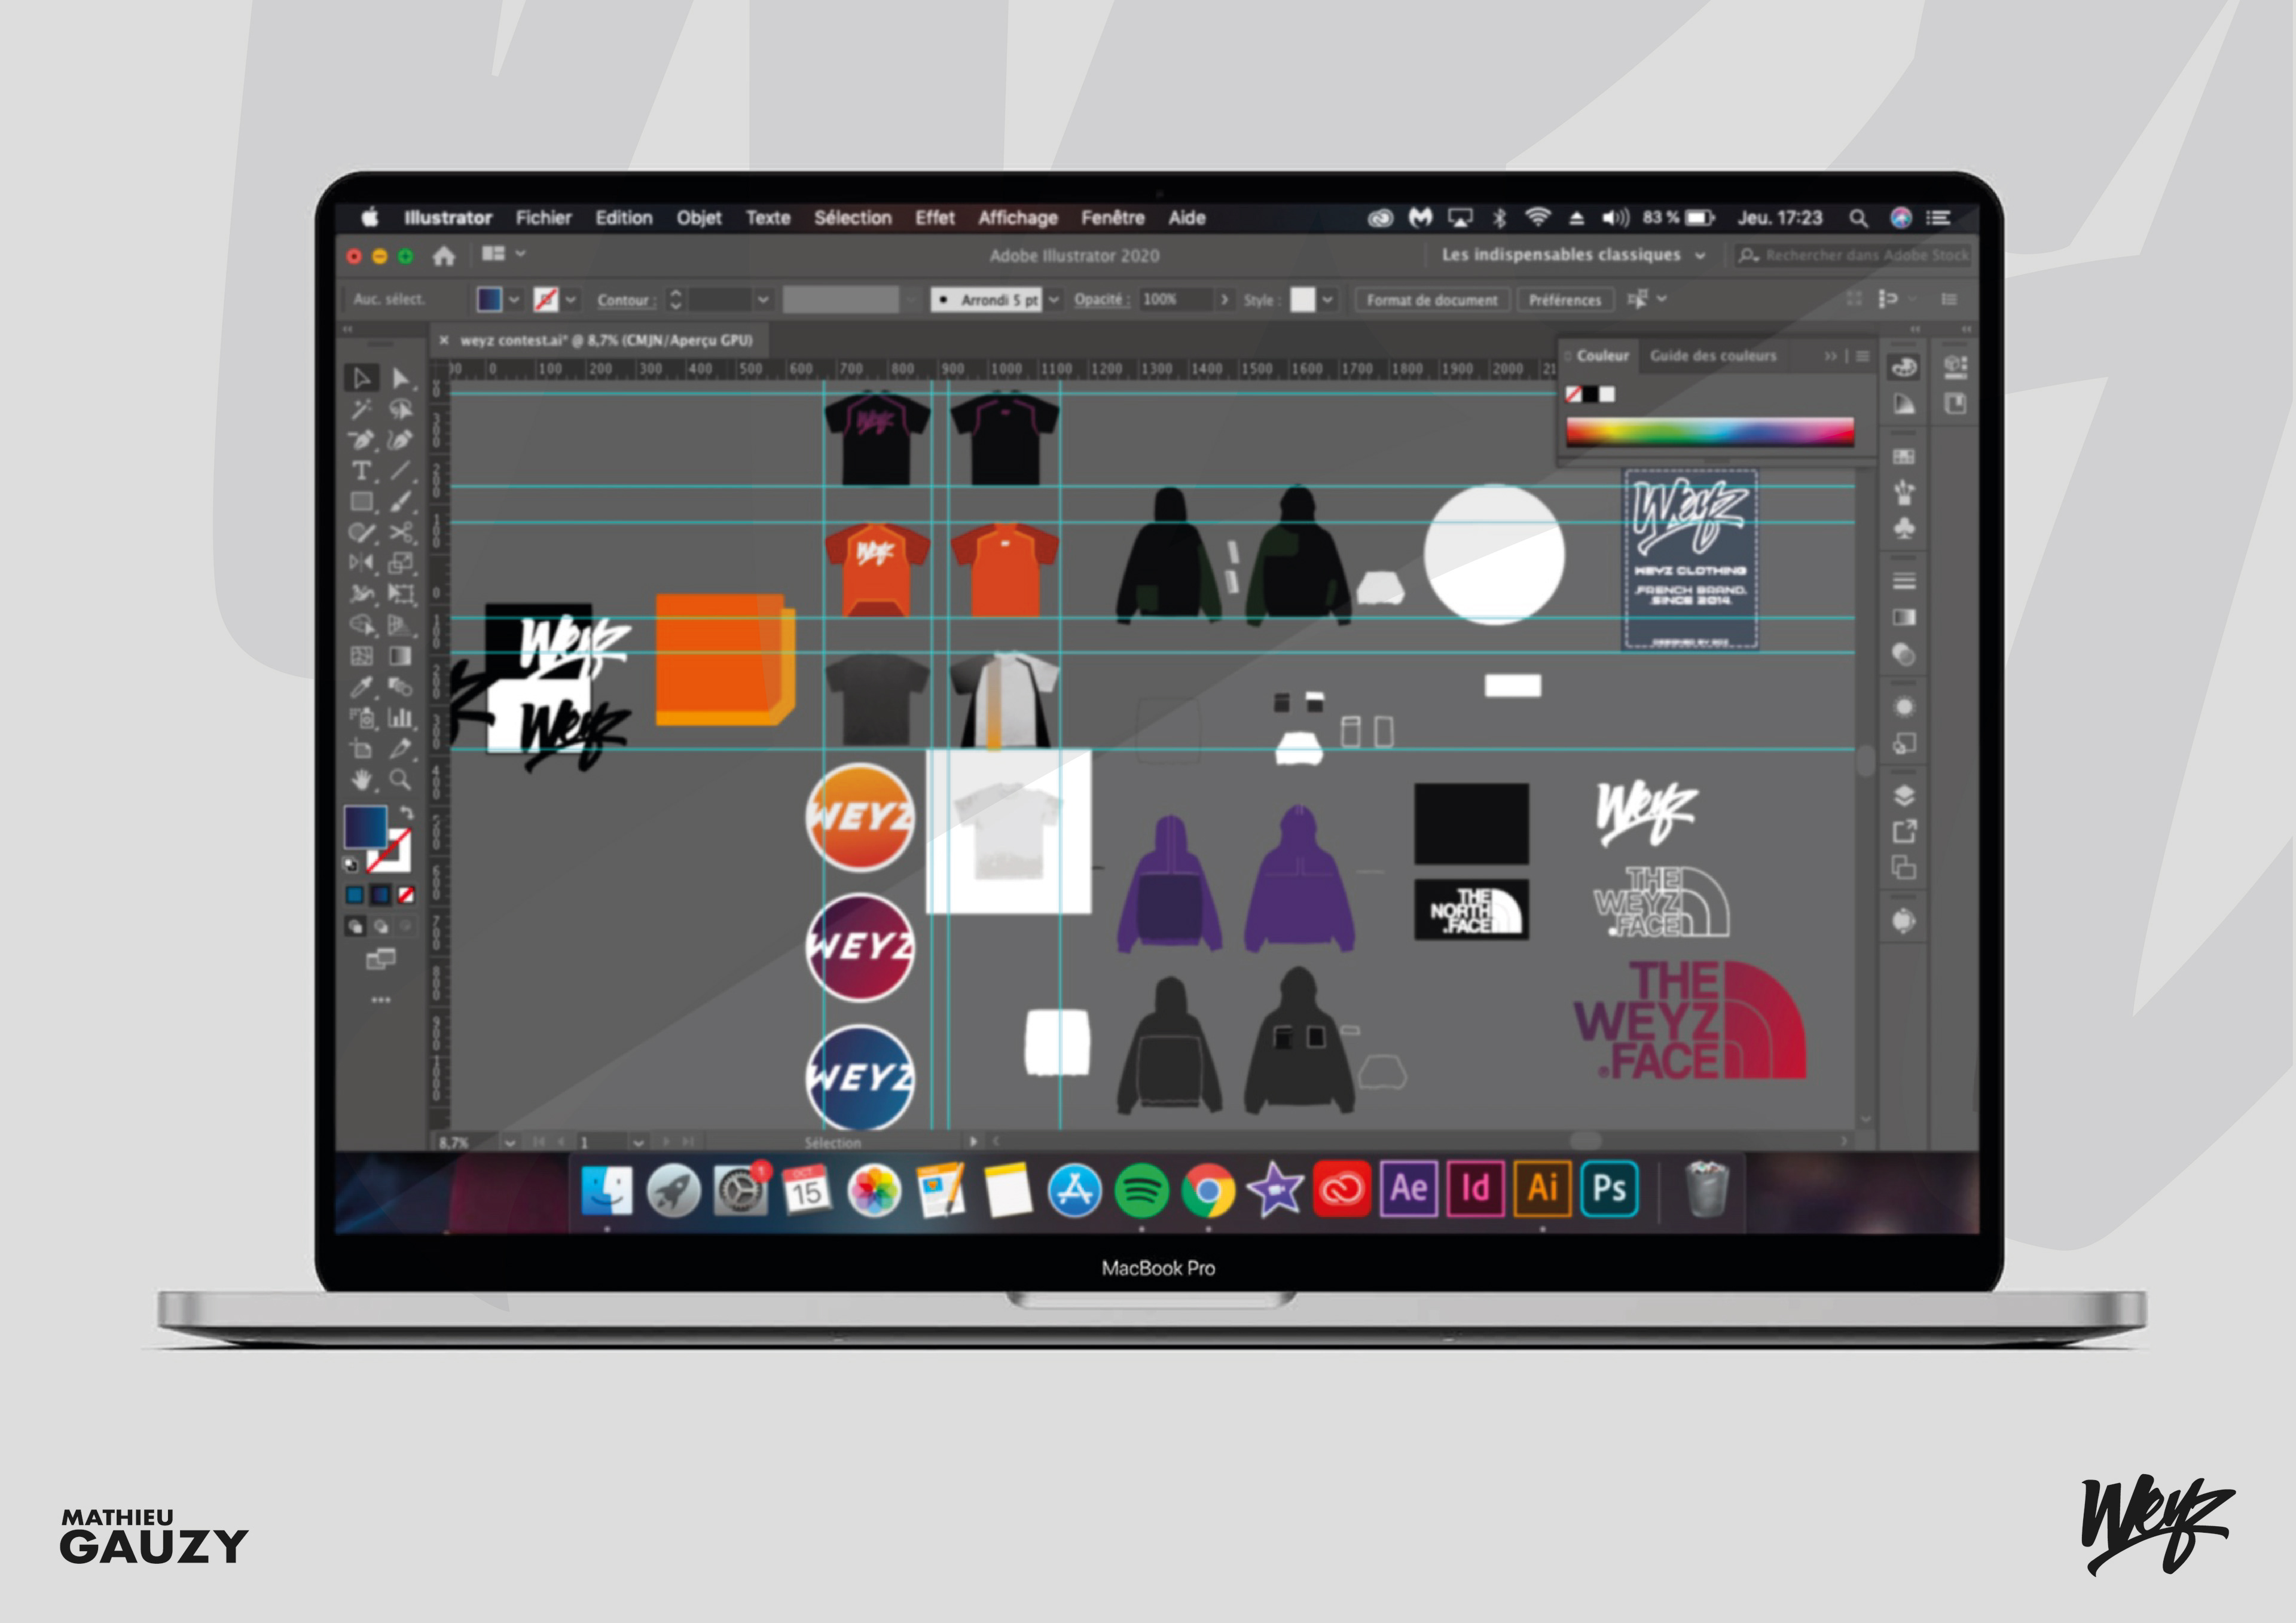Viewport: 2296px width, 1623px height.
Task: Open the zoom level 8,7% dropdown
Action: (510, 1142)
